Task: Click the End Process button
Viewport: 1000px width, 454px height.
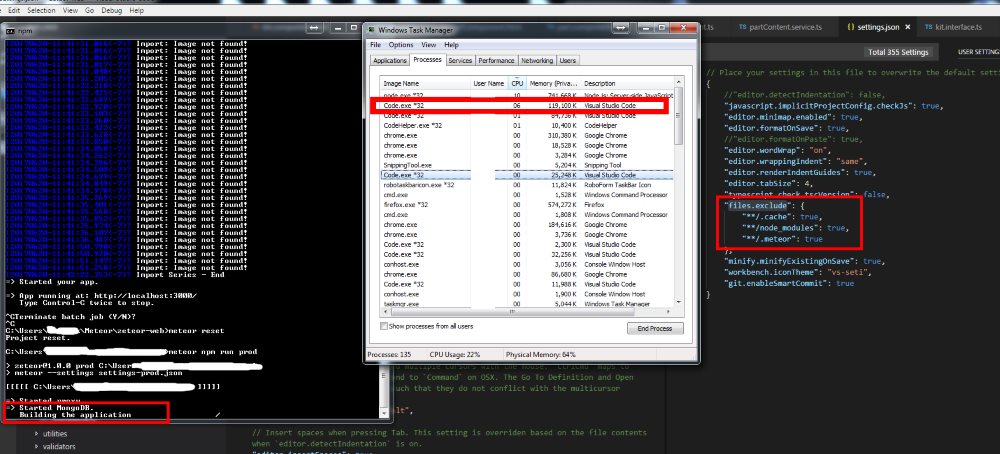Action: (x=655, y=328)
